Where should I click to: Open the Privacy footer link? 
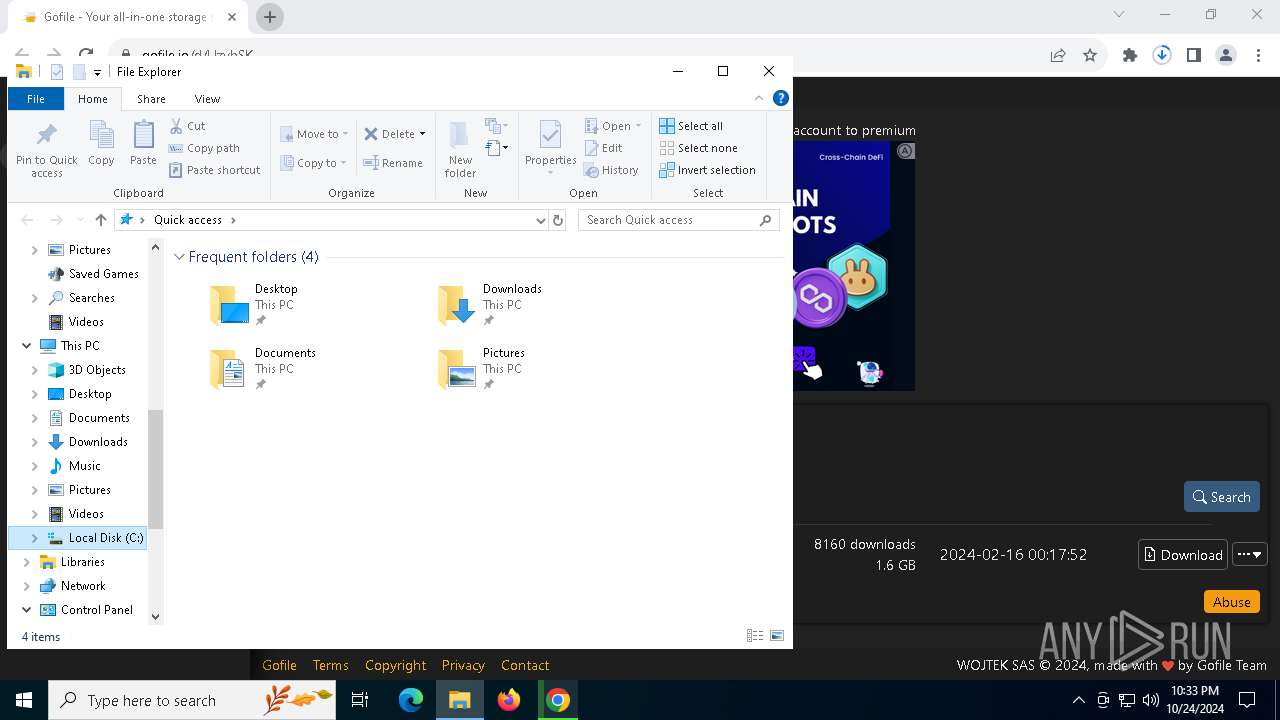tap(463, 665)
